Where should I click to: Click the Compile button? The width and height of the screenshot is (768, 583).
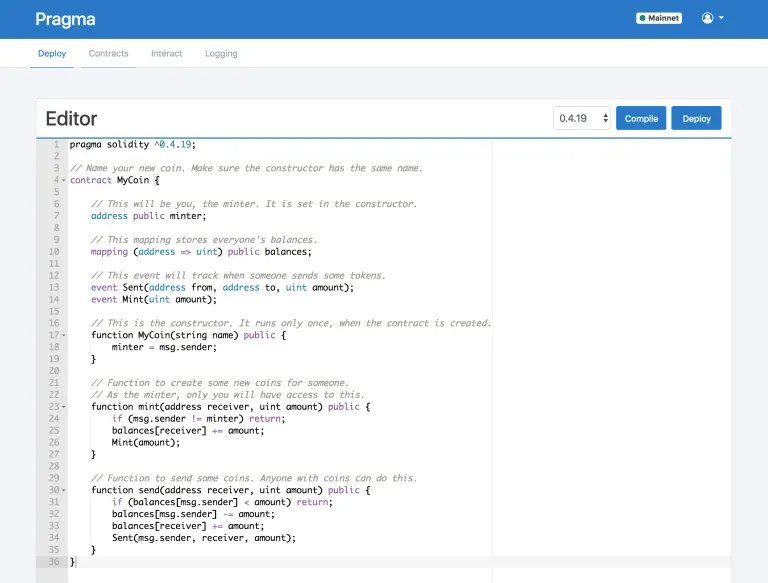click(641, 118)
